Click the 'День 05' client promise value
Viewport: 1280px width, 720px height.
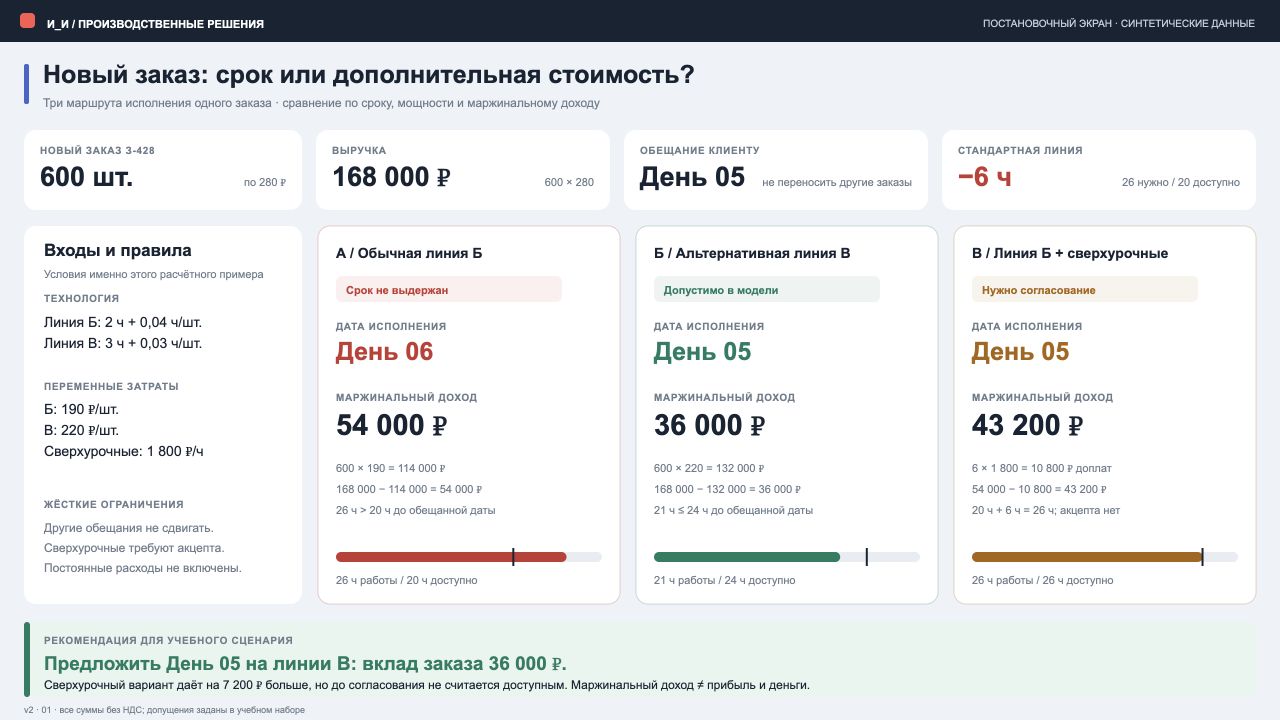tap(692, 177)
